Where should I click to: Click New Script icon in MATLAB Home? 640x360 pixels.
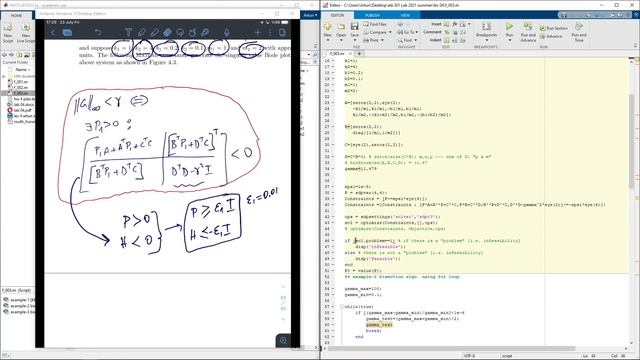[x=8, y=28]
